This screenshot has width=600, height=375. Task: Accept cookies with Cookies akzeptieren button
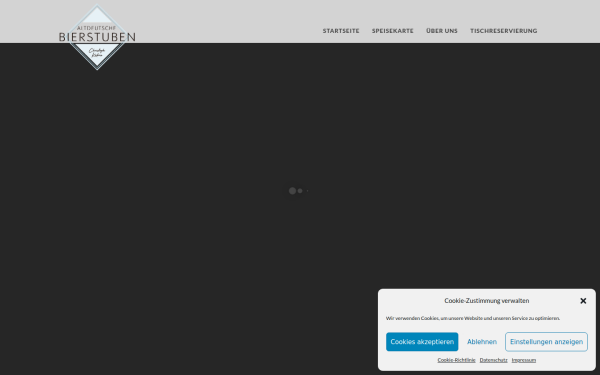tap(422, 342)
